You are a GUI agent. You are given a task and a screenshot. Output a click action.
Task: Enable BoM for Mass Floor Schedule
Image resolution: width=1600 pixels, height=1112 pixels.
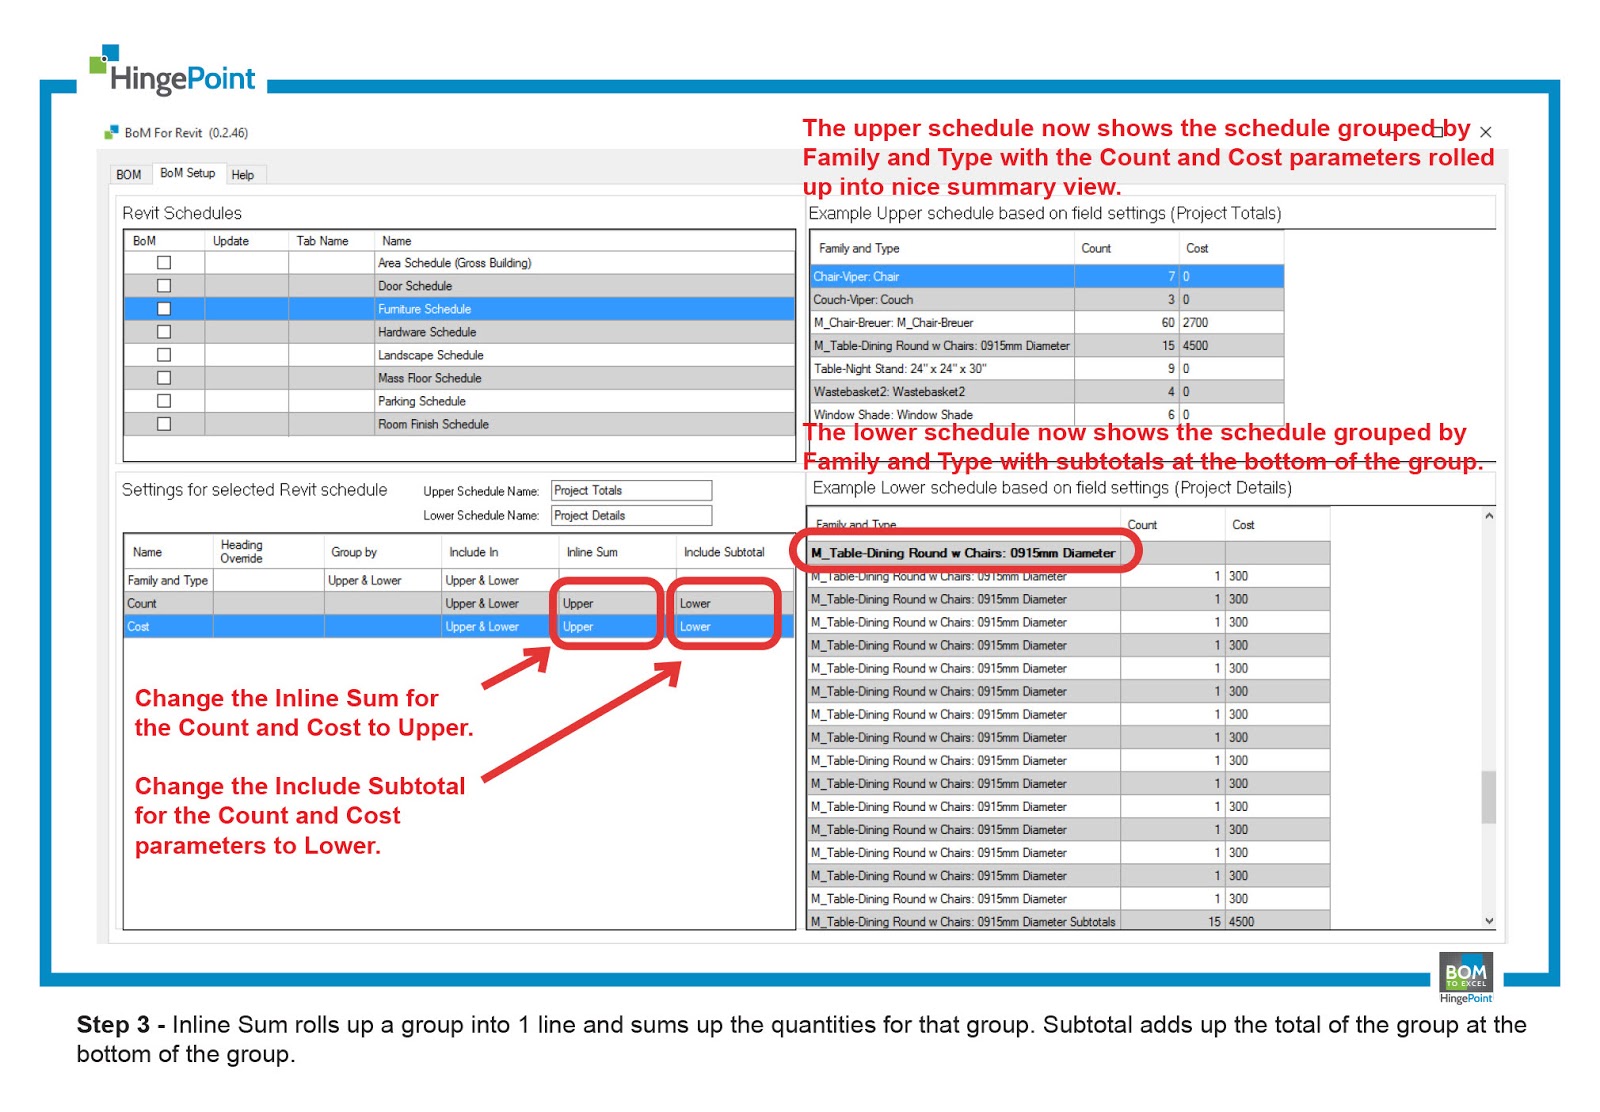[x=163, y=377]
